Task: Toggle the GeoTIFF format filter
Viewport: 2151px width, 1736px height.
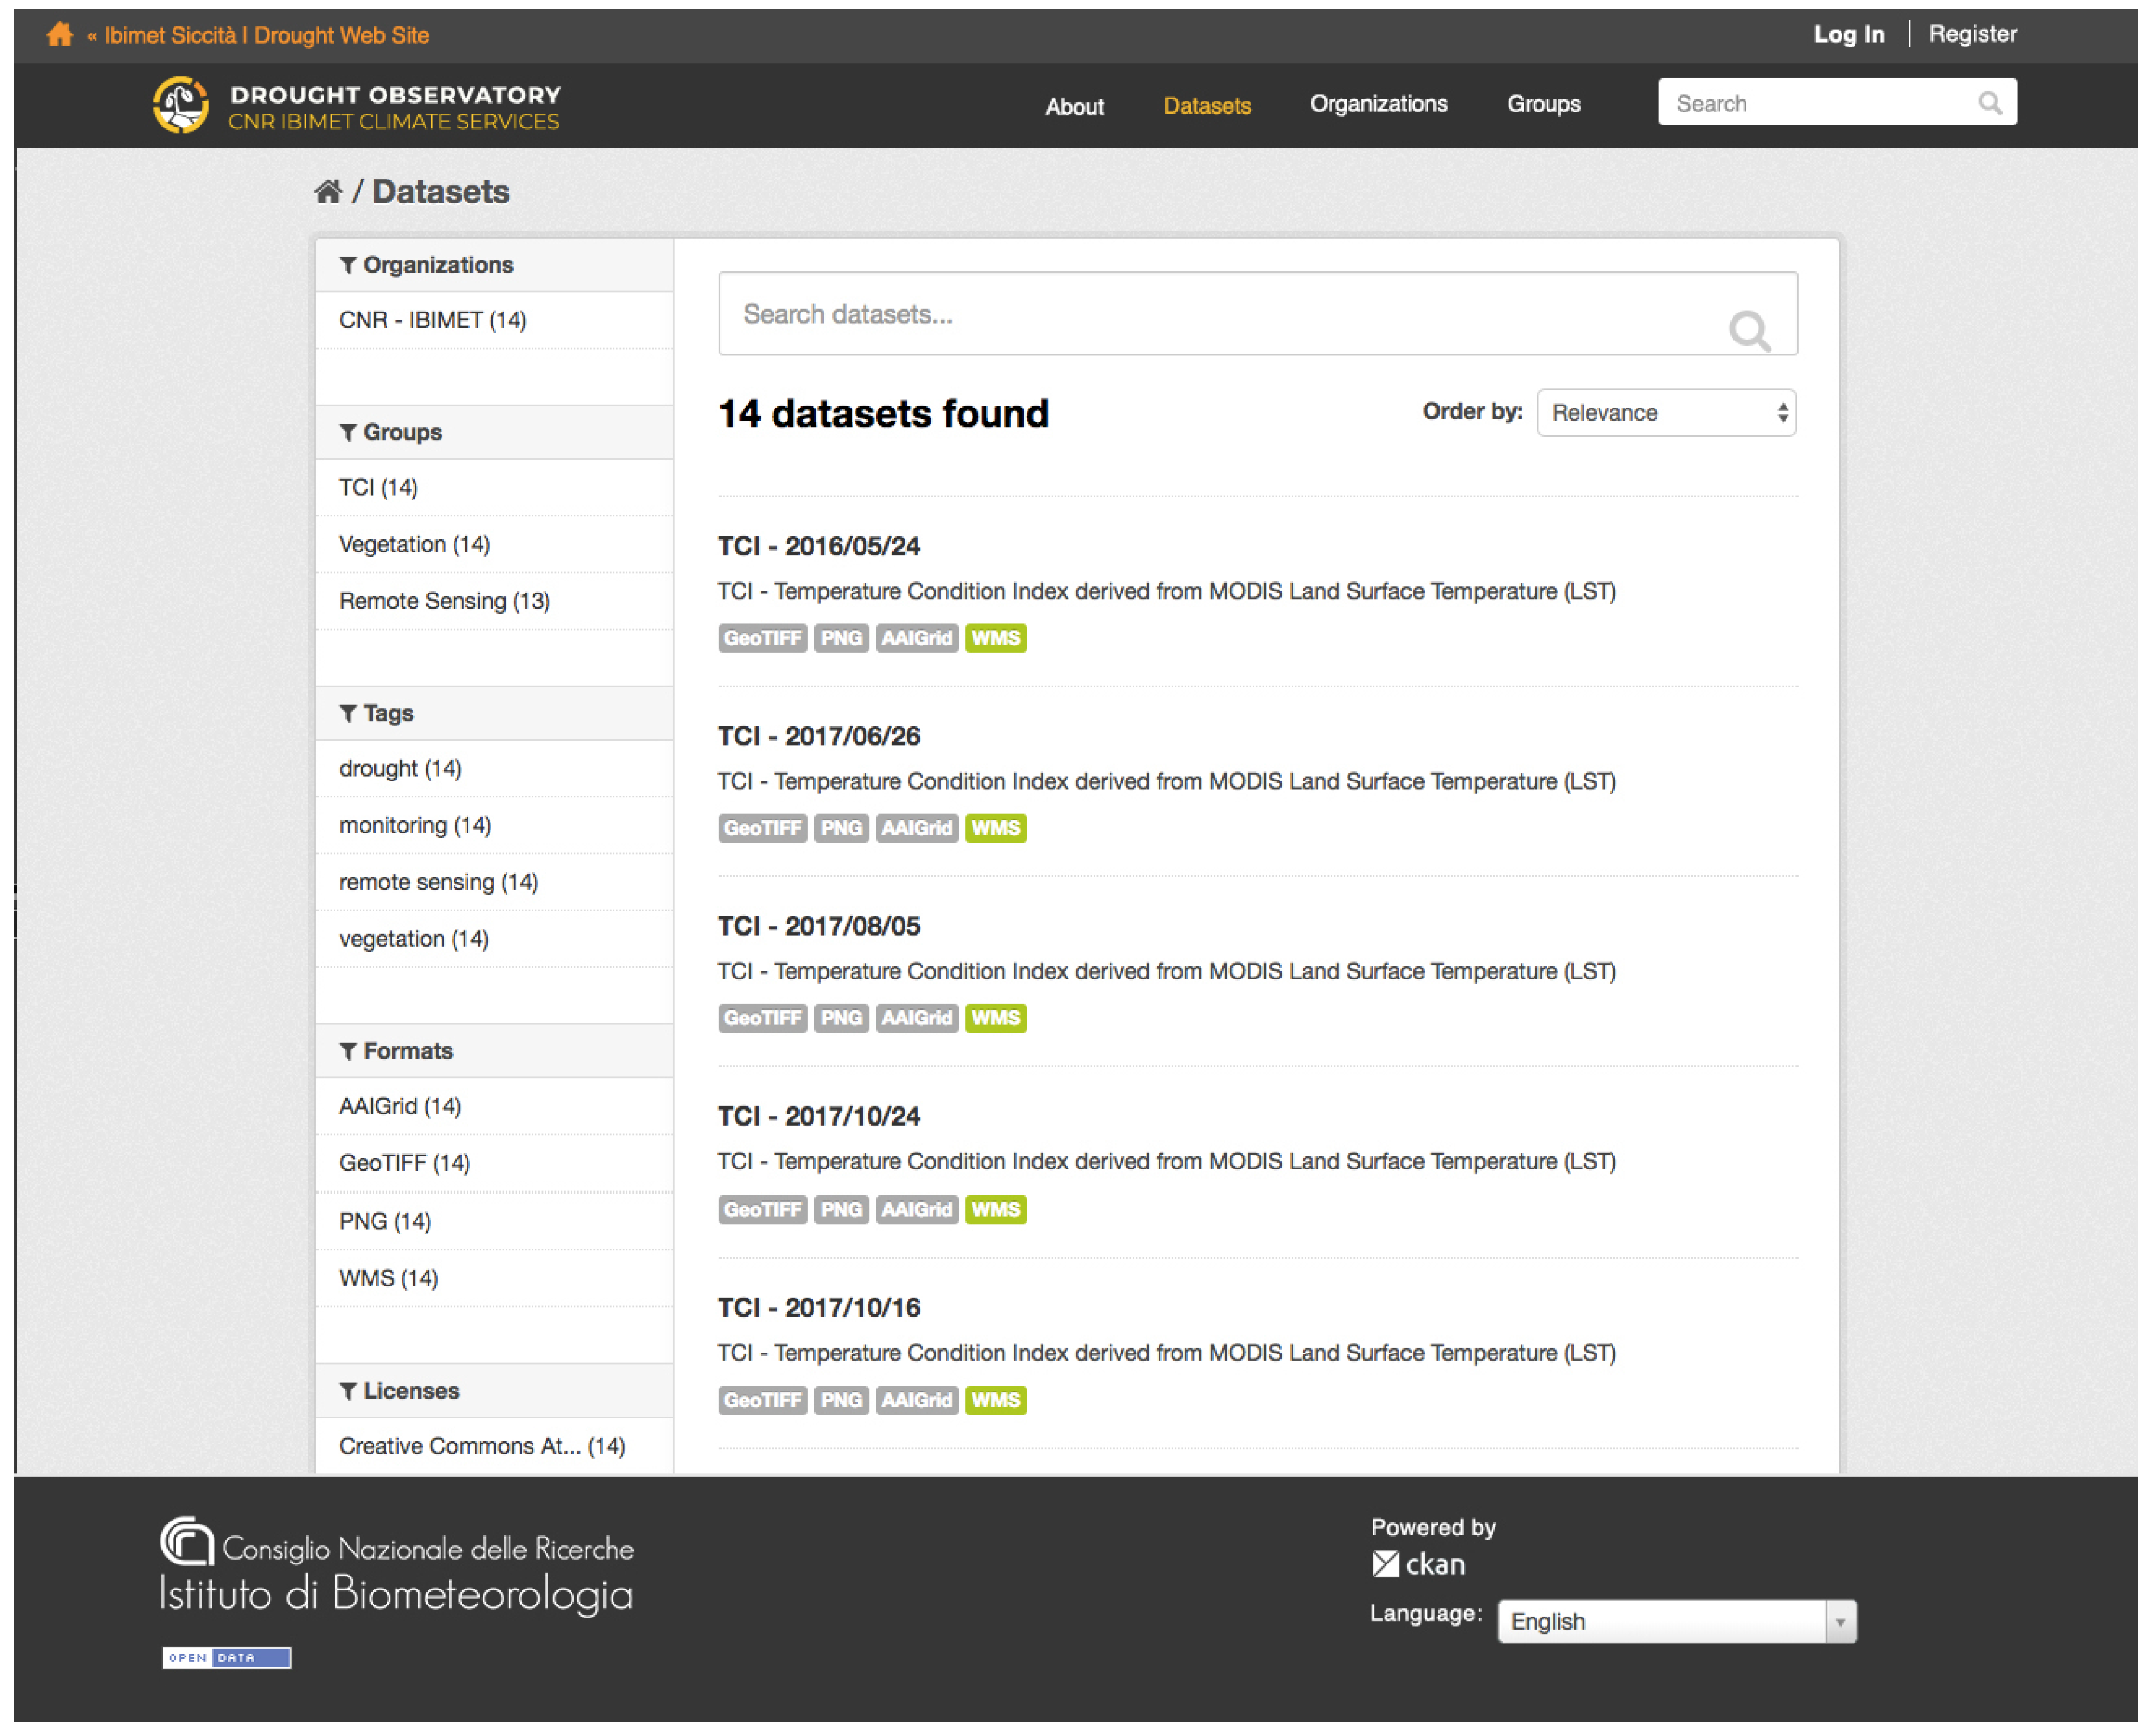Action: click(x=404, y=1163)
